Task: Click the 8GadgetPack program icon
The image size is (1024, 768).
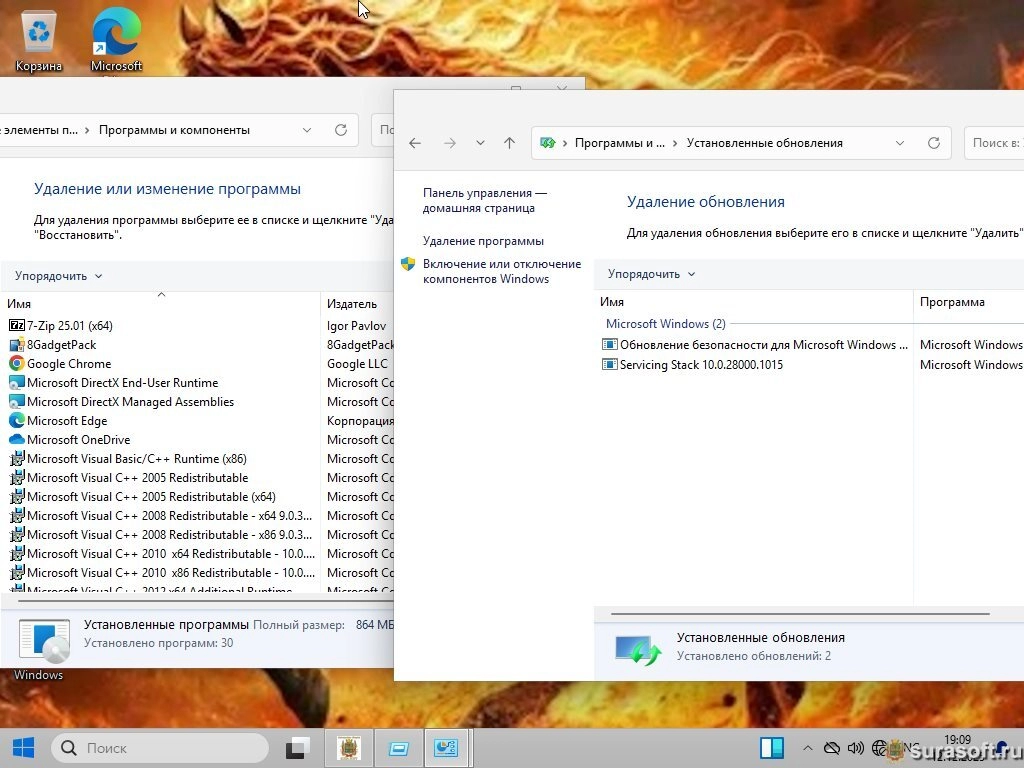Action: click(x=17, y=344)
